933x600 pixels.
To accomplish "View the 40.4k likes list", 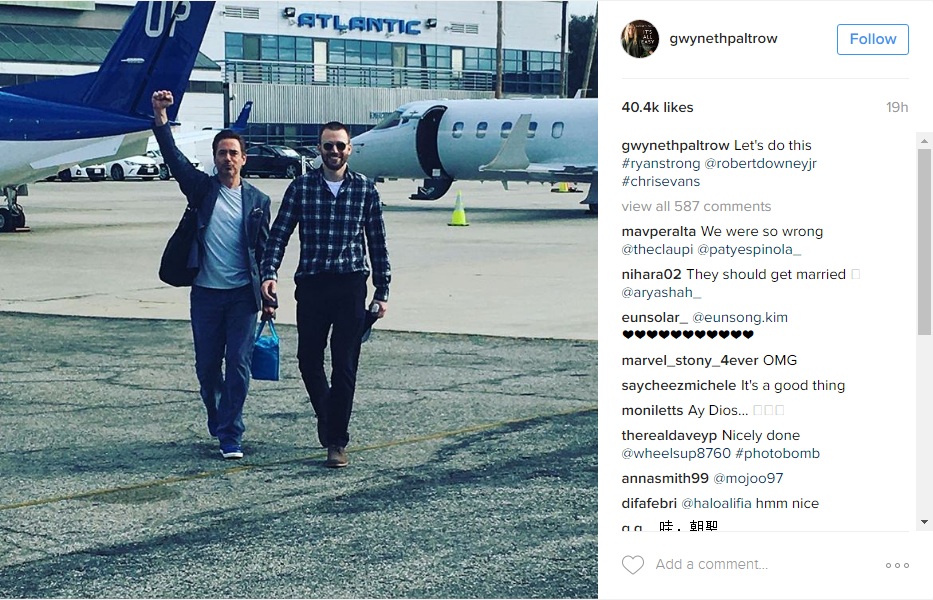I will click(657, 107).
